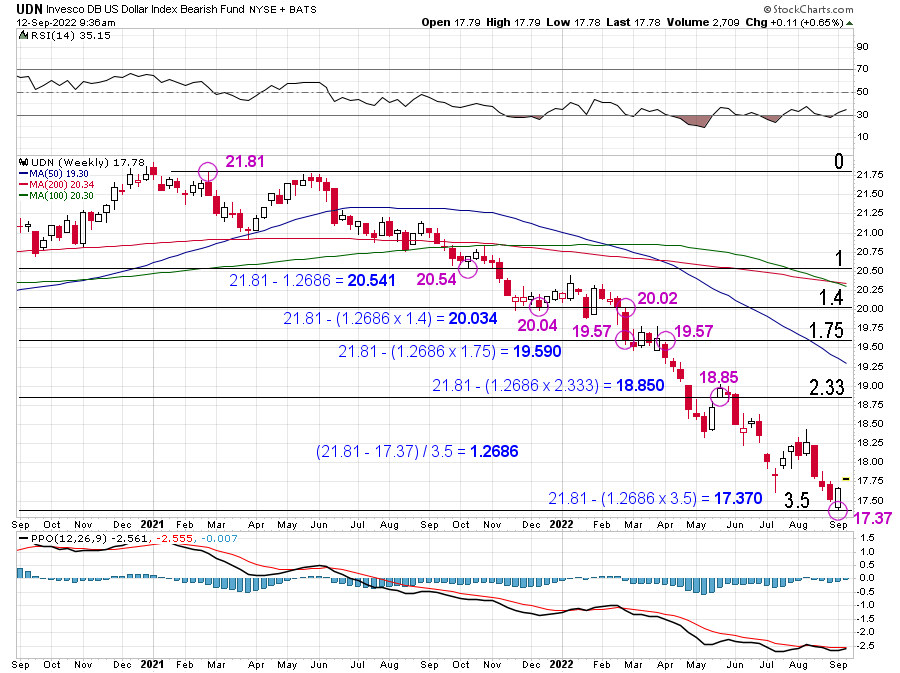Click the '18.00' price axis tick
Image resolution: width=900 pixels, height=673 pixels.
click(870, 462)
